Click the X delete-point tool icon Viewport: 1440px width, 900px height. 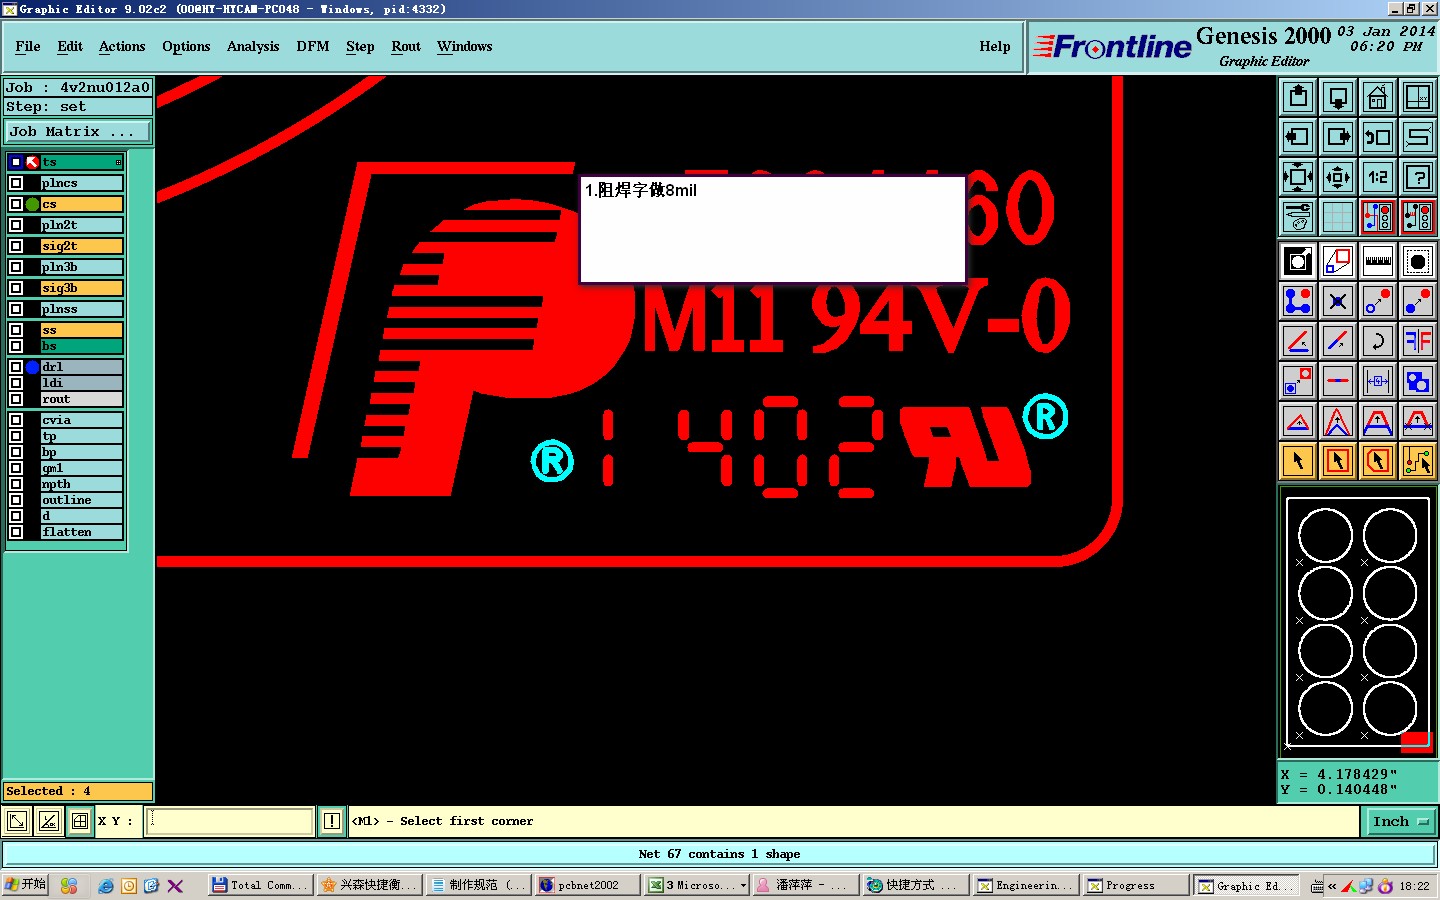1338,301
